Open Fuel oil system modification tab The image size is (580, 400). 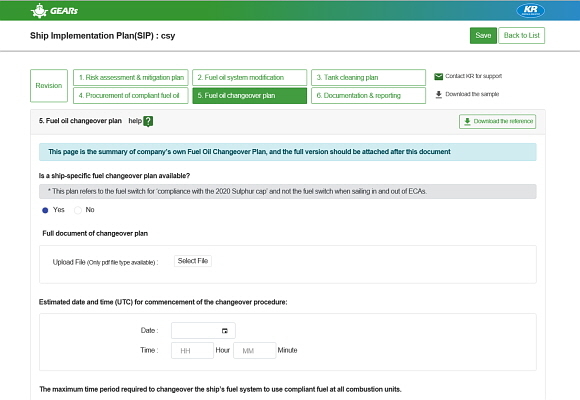[x=250, y=78]
